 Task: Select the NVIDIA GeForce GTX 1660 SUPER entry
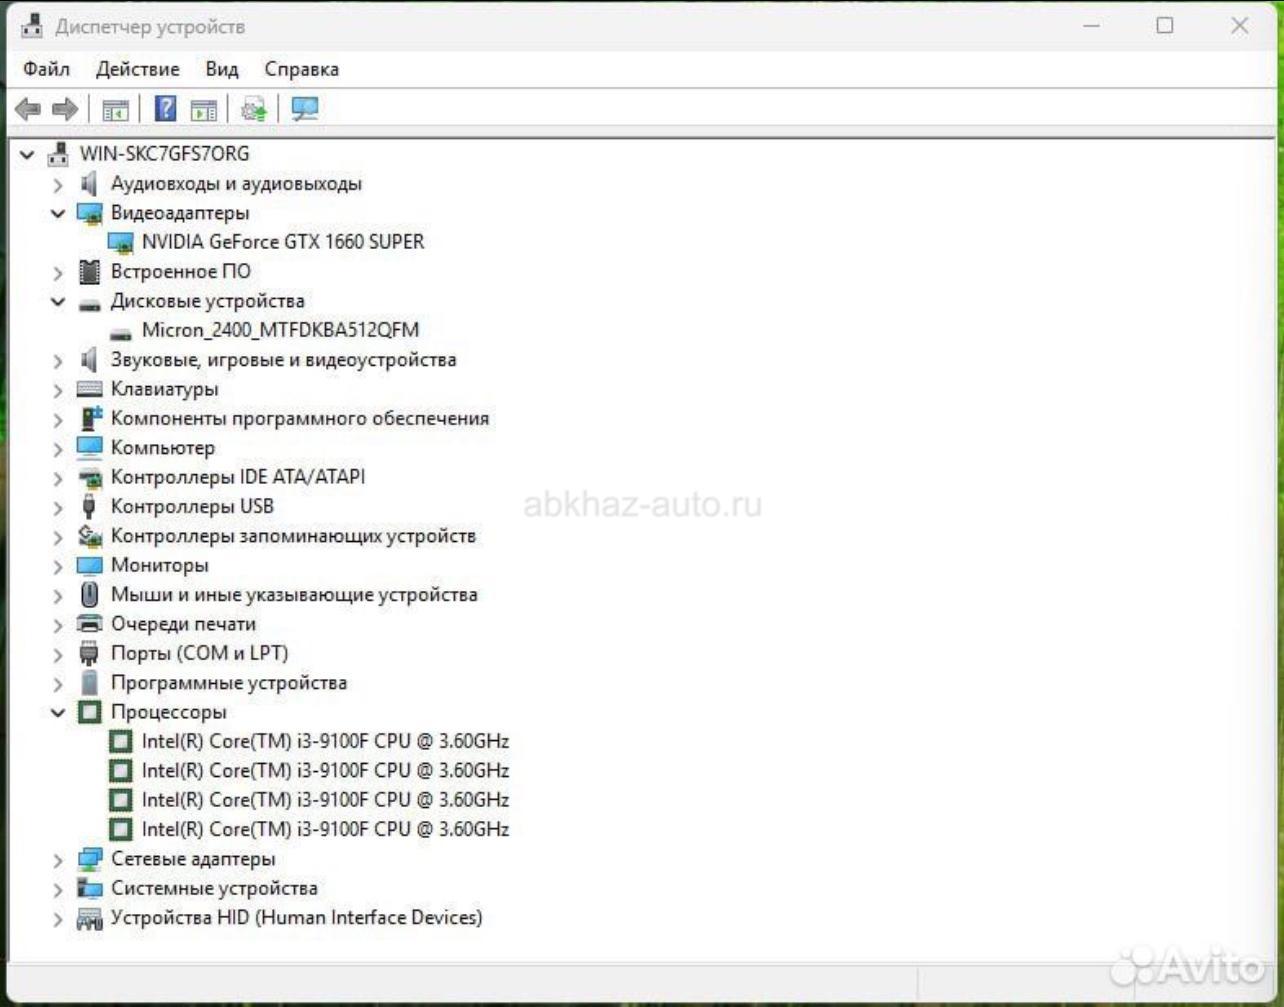pyautogui.click(x=283, y=242)
